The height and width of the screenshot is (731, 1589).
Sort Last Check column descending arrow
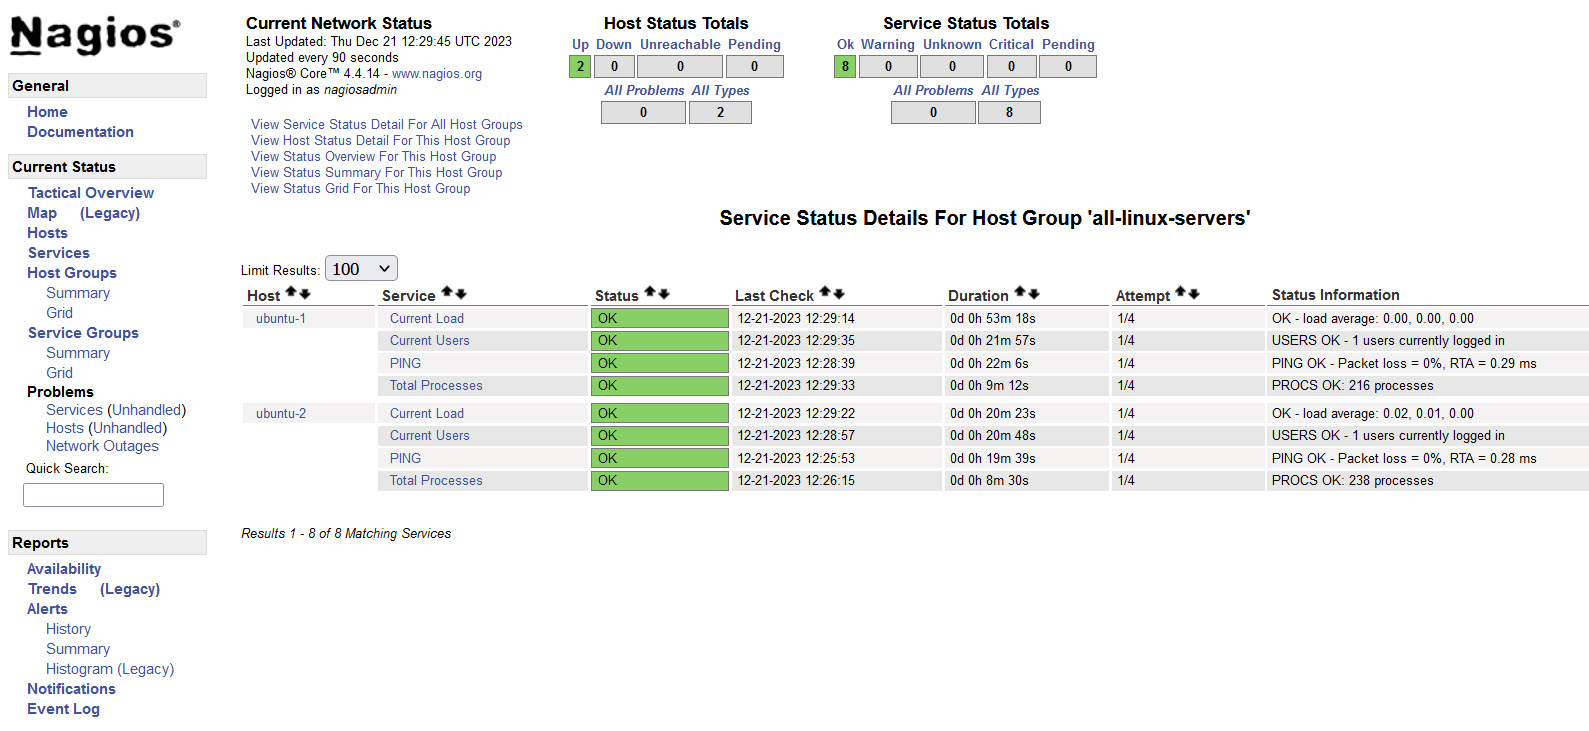pyautogui.click(x=839, y=293)
